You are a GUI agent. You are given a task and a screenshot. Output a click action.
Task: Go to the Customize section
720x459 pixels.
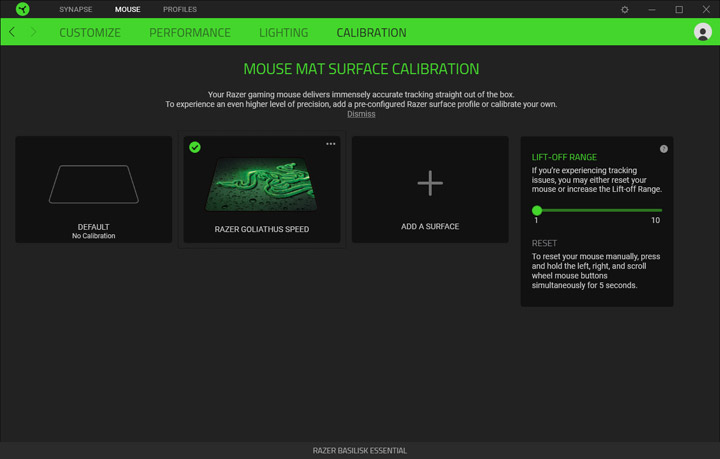pyautogui.click(x=90, y=33)
